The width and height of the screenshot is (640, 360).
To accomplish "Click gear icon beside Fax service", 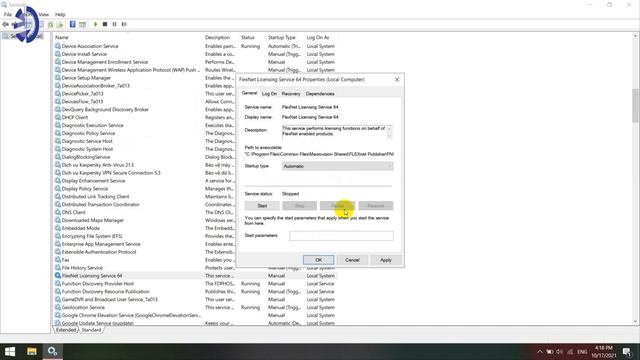I will point(58,260).
